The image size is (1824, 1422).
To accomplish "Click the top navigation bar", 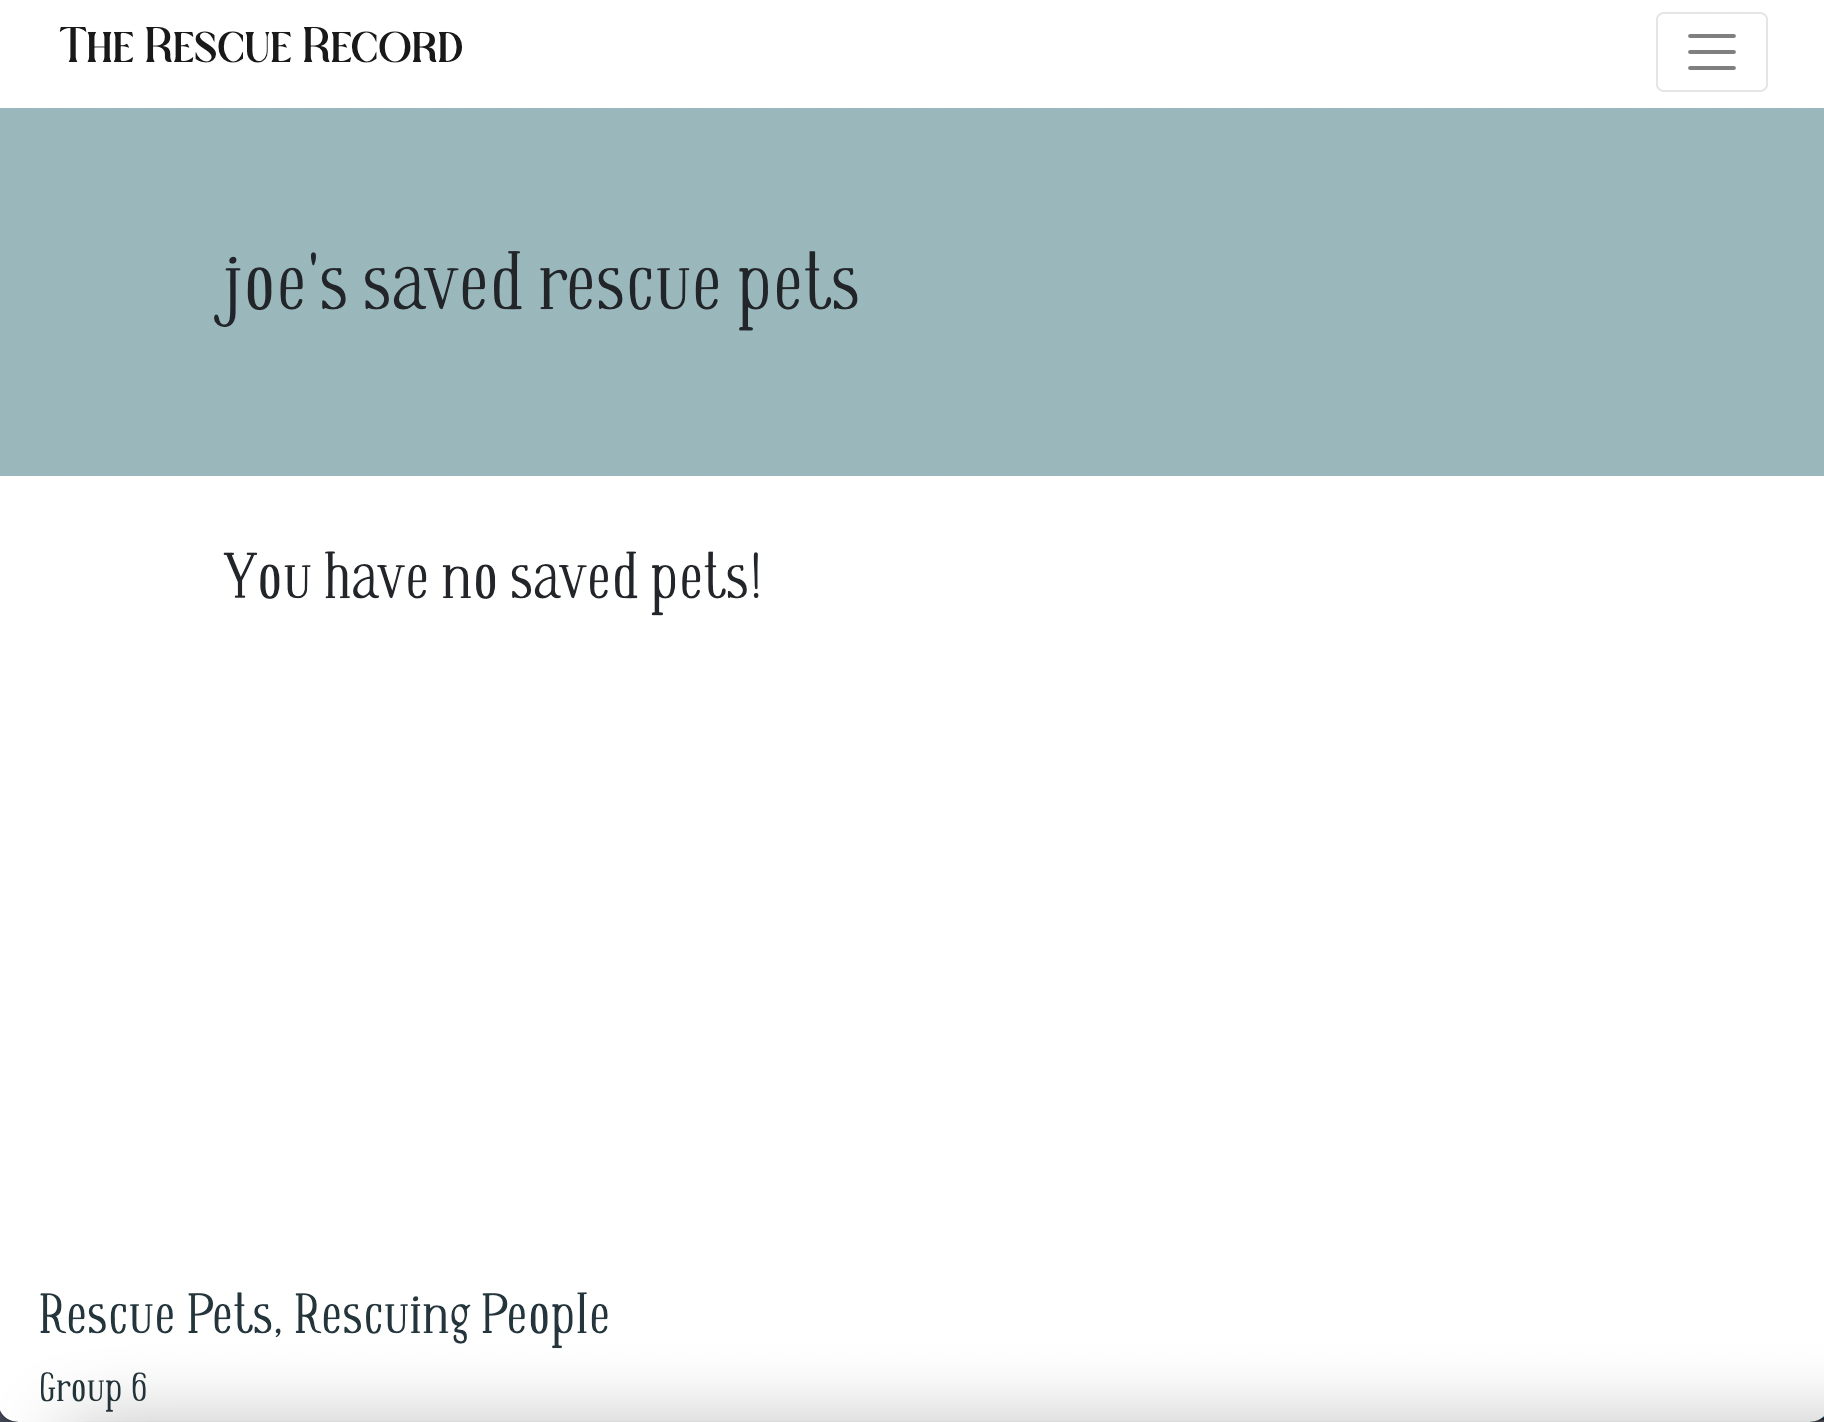I will click(900, 52).
